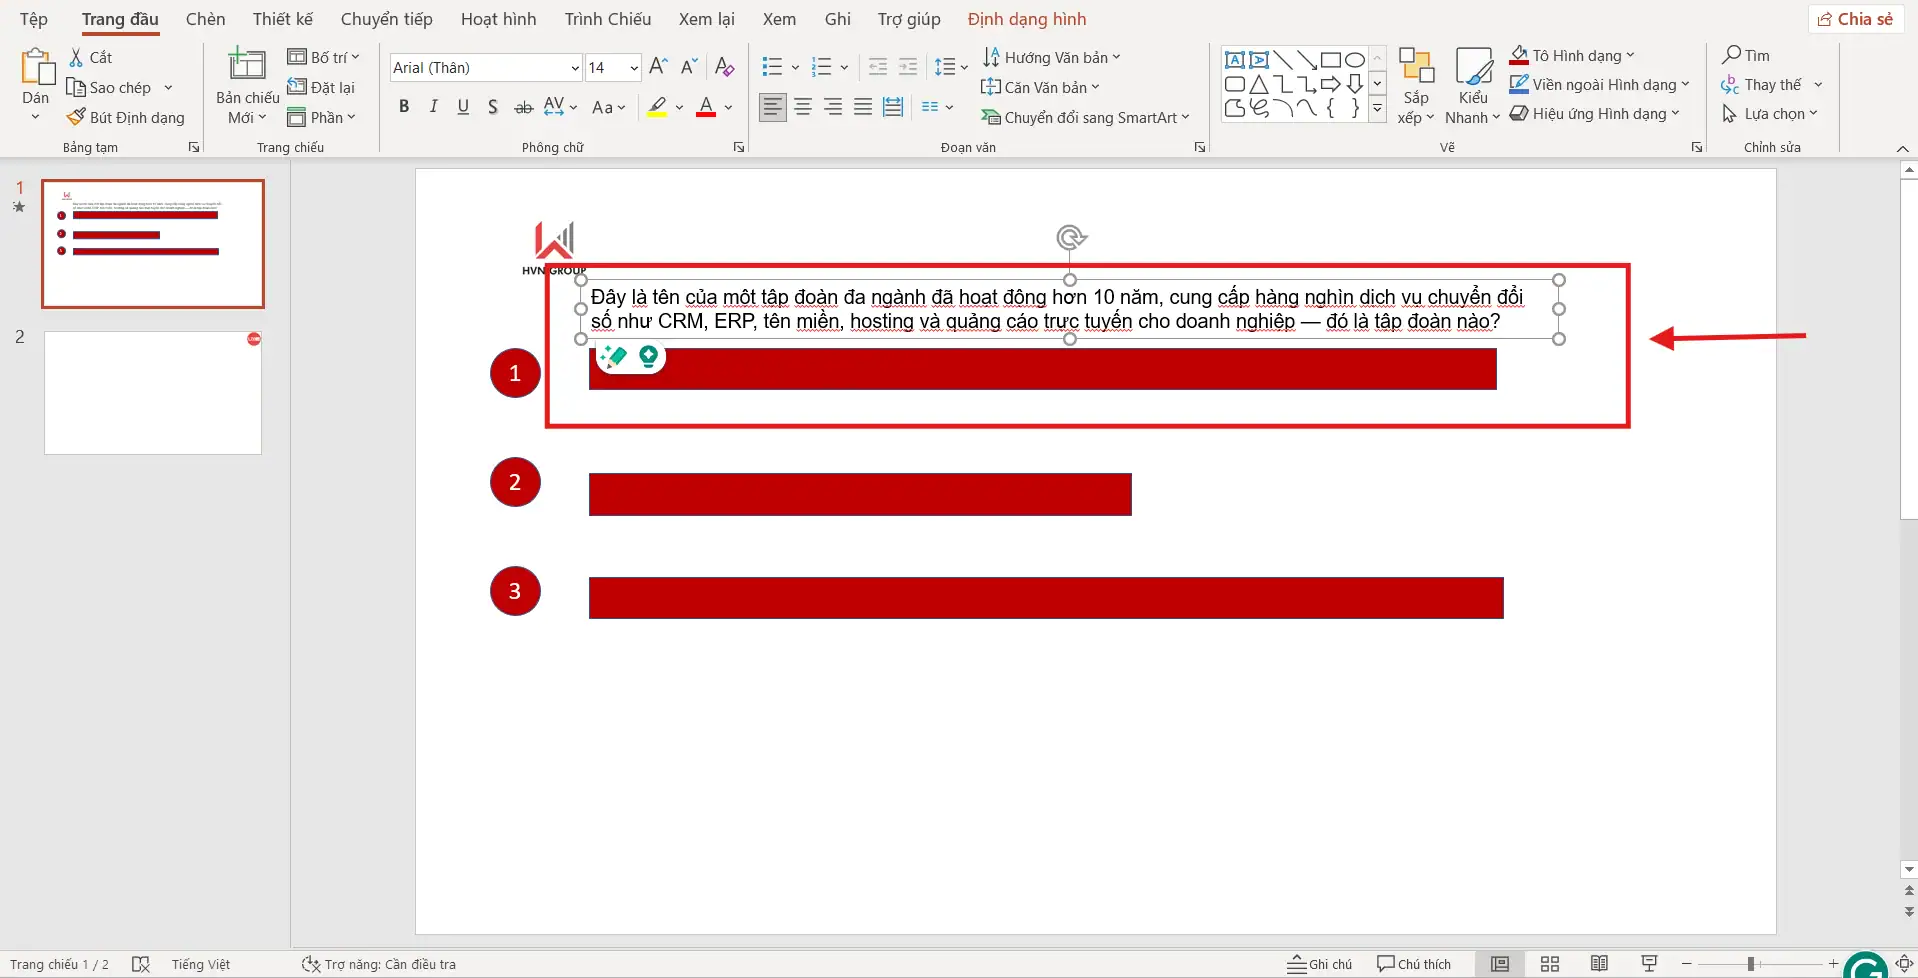Start Slide Show from status bar icon

[x=1649, y=964]
